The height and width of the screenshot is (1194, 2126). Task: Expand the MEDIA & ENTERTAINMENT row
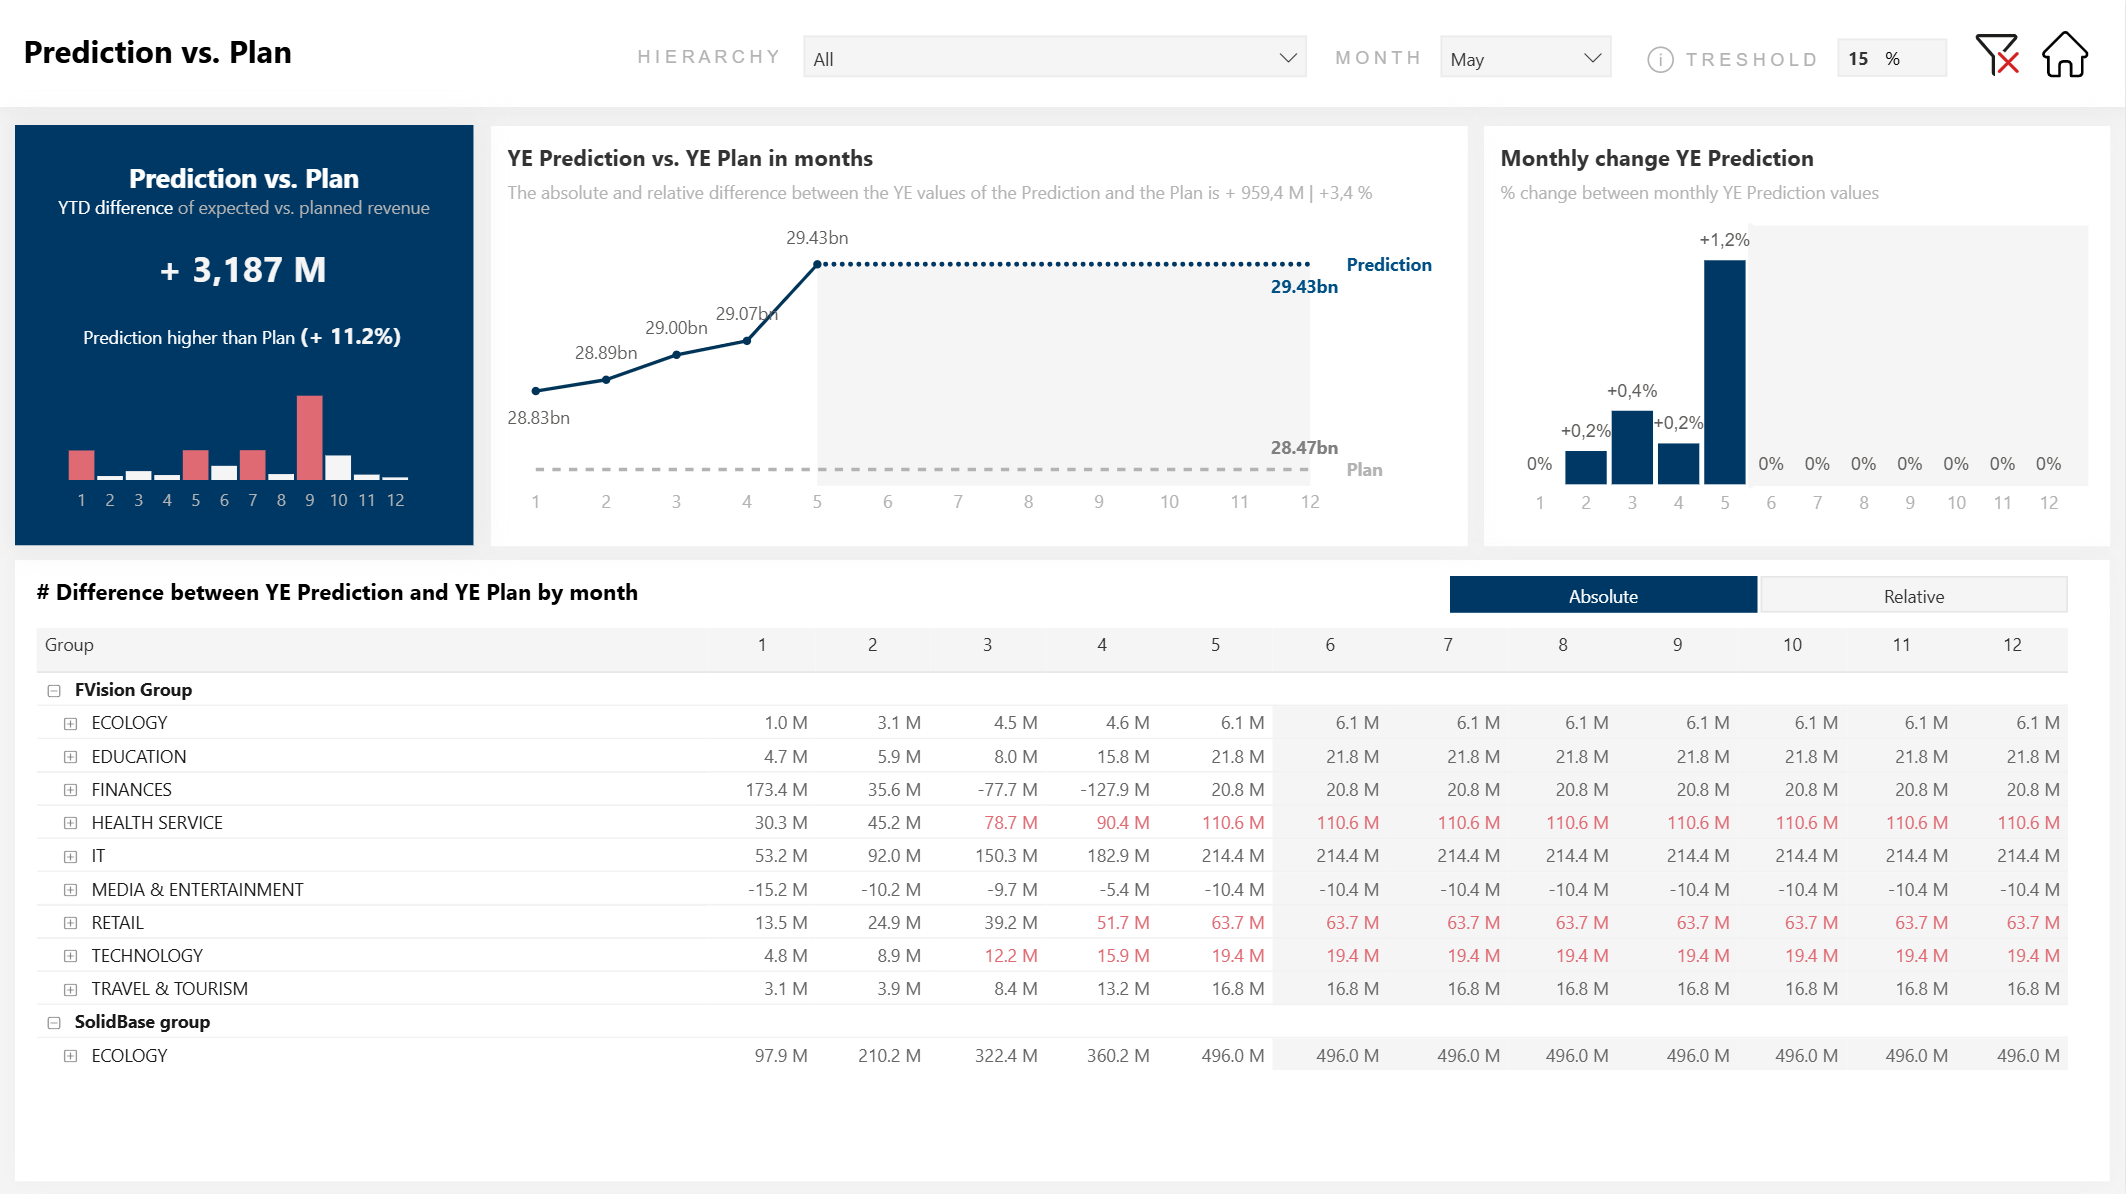click(x=69, y=889)
